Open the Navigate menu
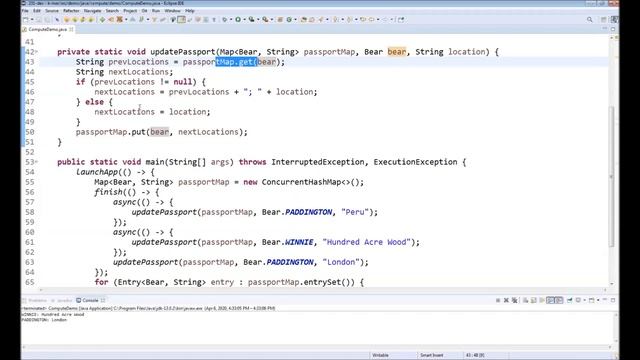 [x=92, y=11]
